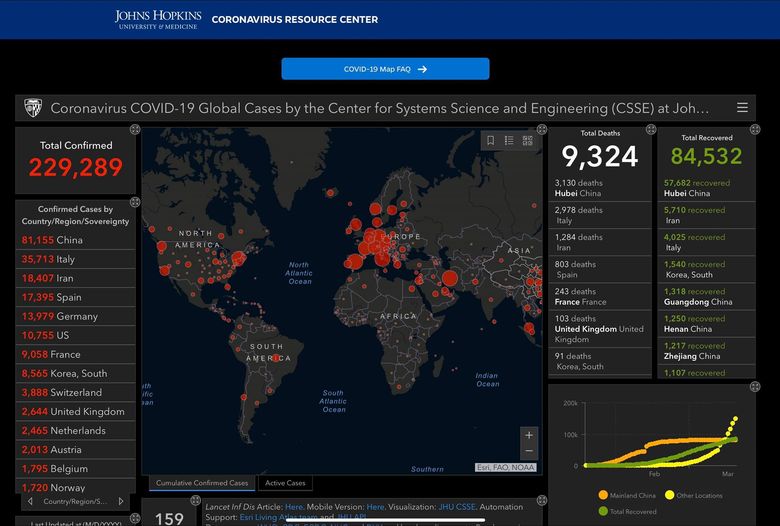Switch to the Active Cases tab

click(285, 483)
